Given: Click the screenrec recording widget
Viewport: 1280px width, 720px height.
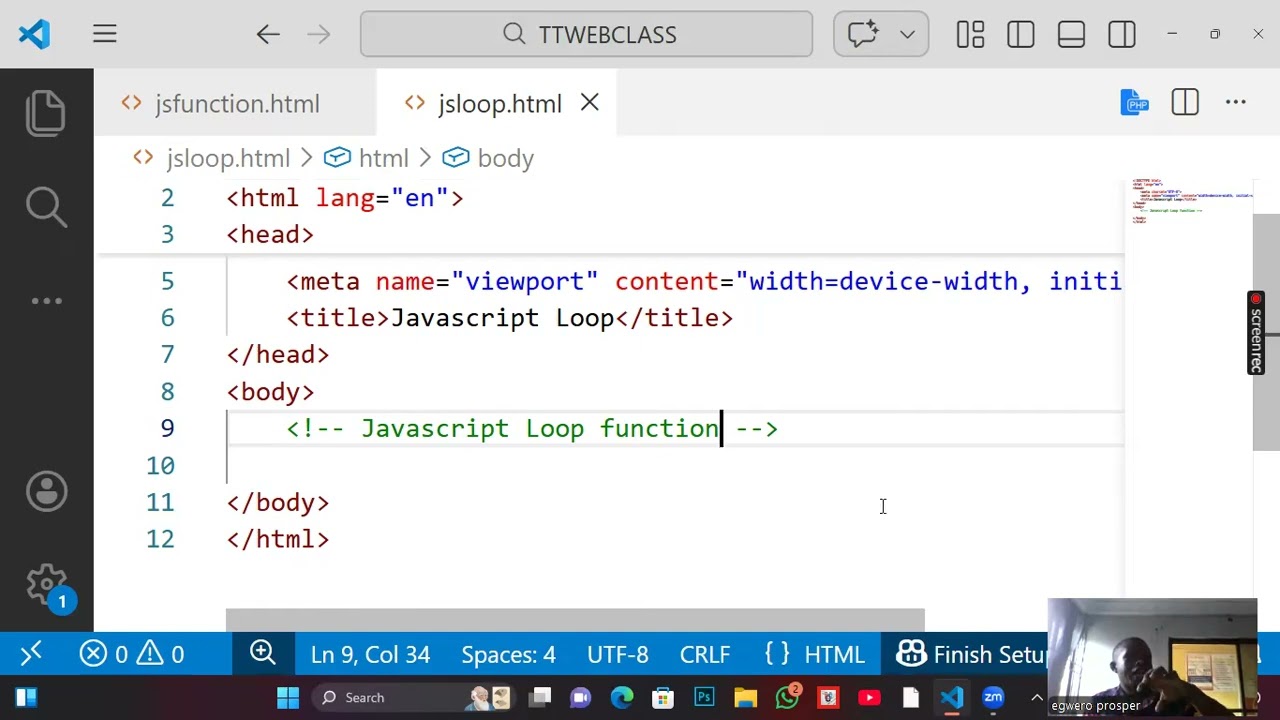Looking at the screenshot, I should pos(1256,333).
